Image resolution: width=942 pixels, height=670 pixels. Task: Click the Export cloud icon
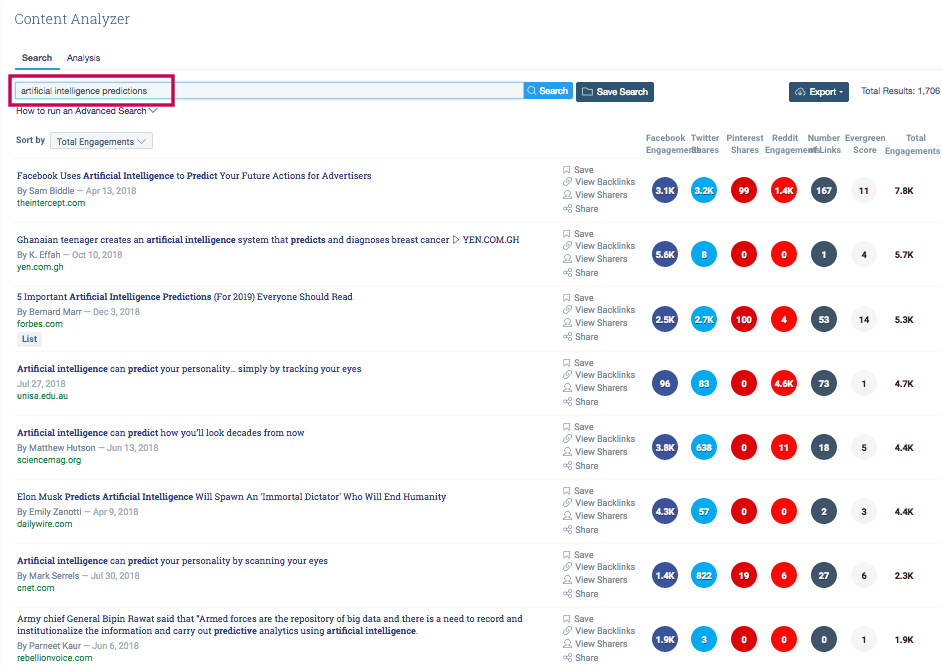[x=799, y=91]
